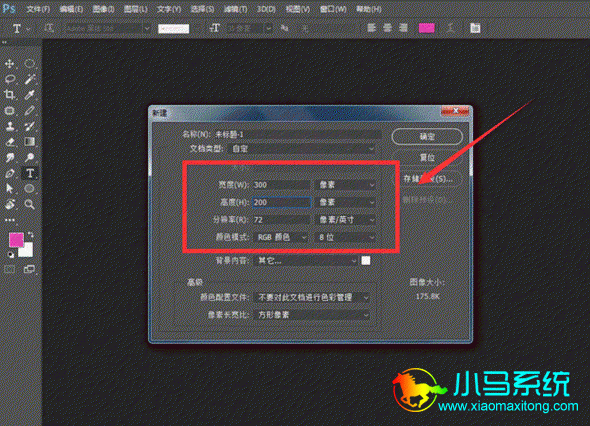This screenshot has width=590, height=426.
Task: Toggle Quick Mask mode icon
Action: (x=10, y=269)
